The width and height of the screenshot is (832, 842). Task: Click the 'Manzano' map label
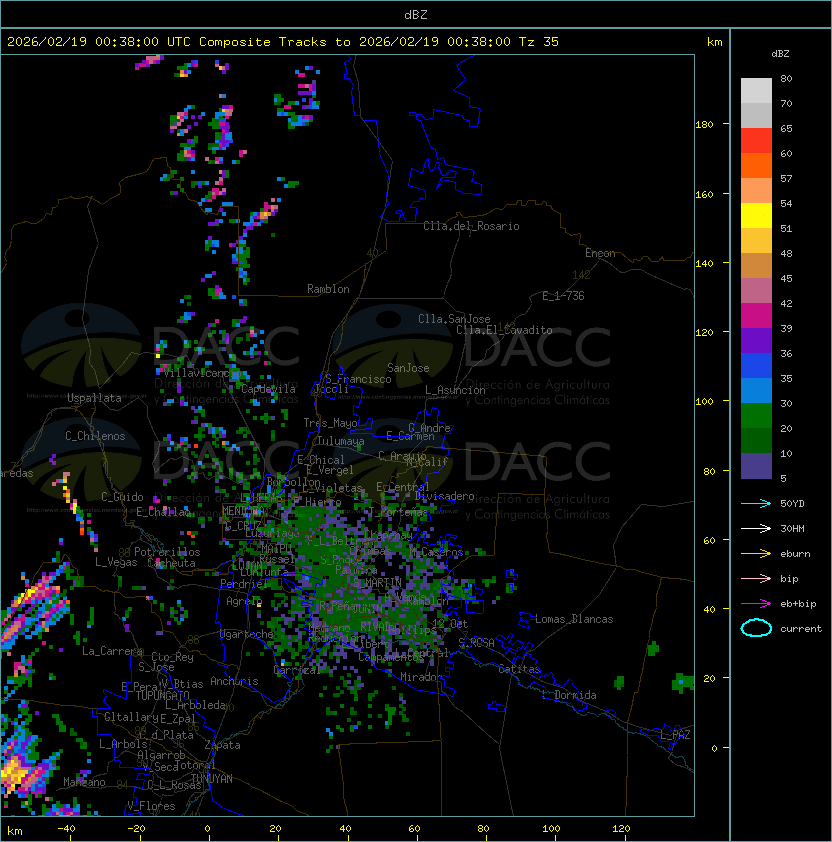84,782
